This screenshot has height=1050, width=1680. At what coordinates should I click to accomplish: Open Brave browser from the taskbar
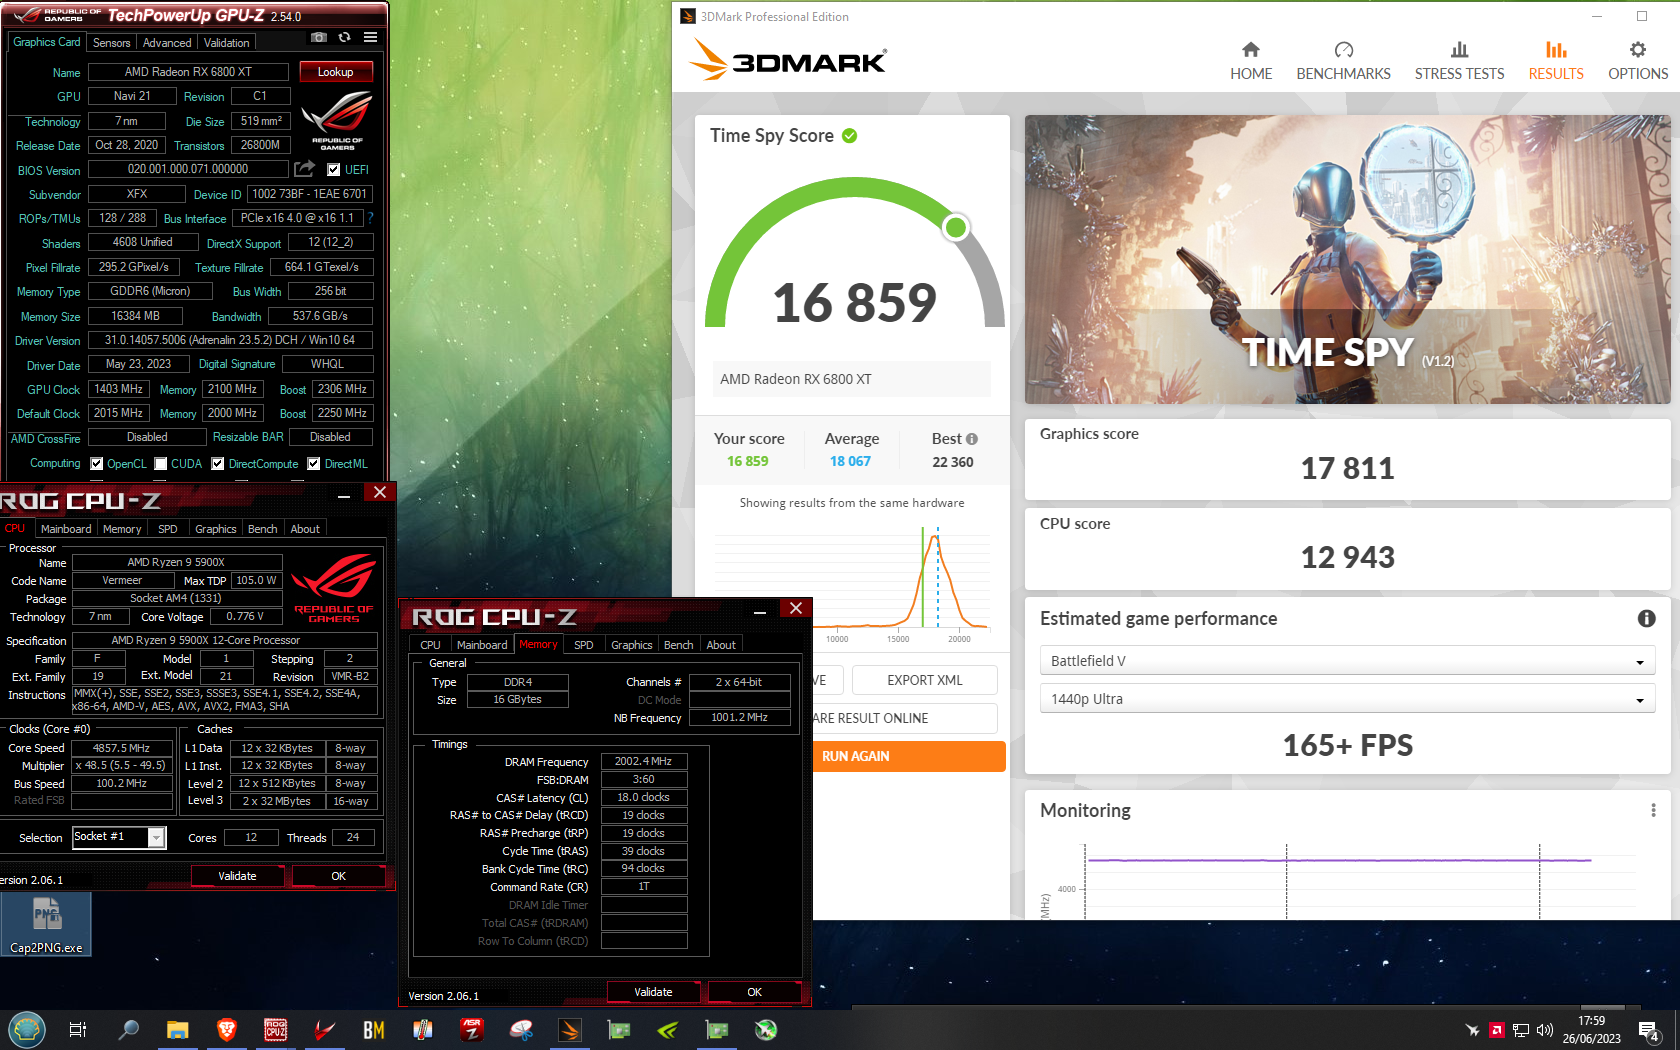tap(227, 1029)
